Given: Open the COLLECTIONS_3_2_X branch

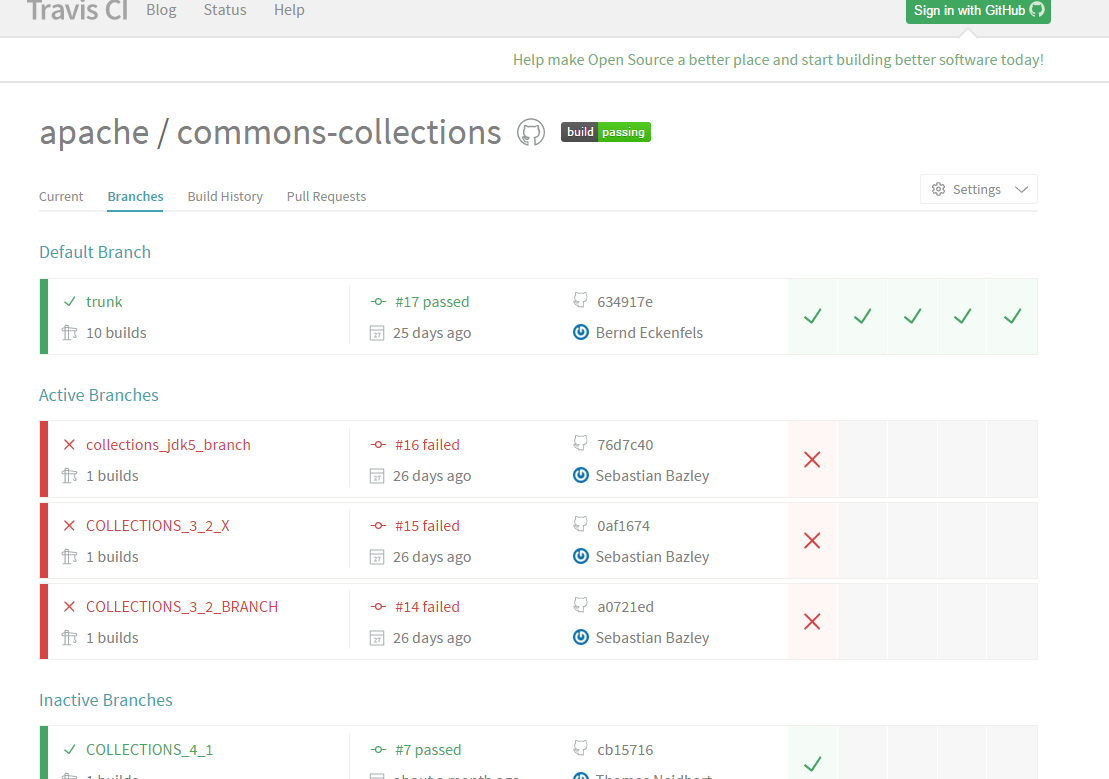Looking at the screenshot, I should tap(158, 526).
